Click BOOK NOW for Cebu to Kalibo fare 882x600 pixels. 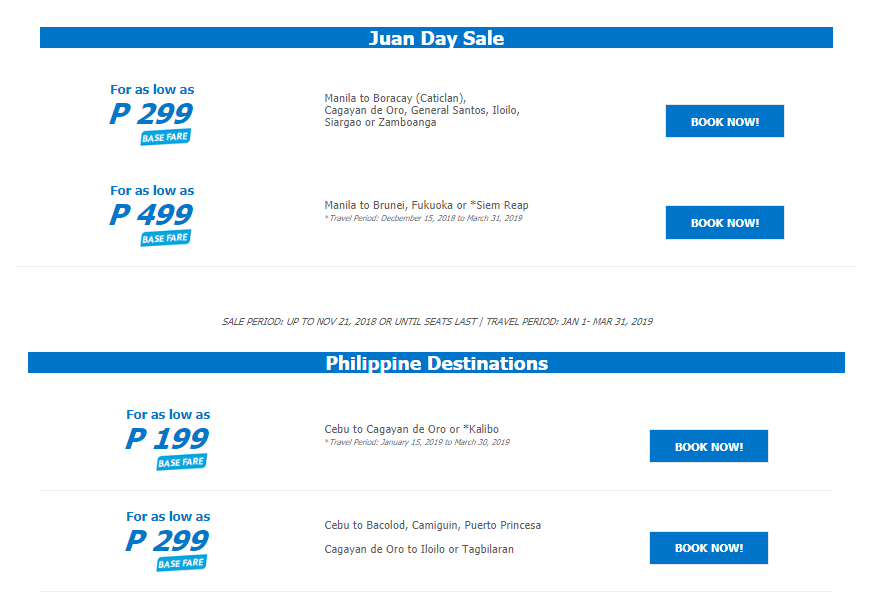point(709,446)
